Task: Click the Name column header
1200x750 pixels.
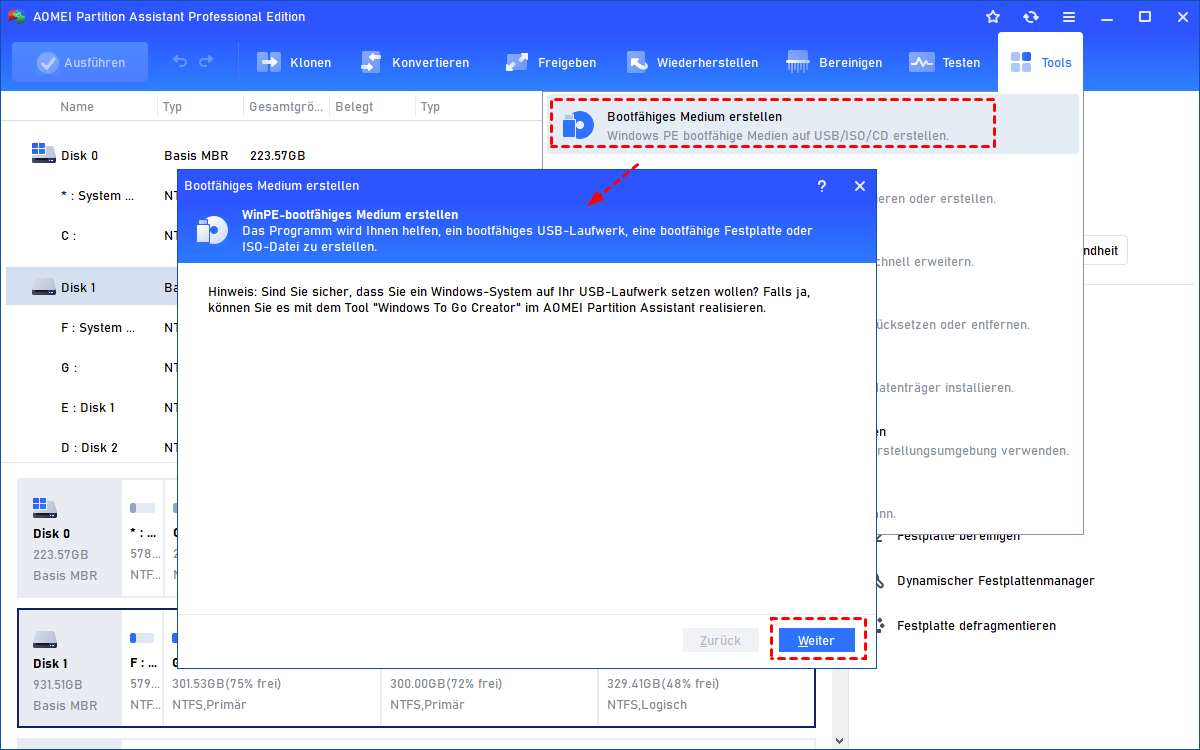Action: 77,107
